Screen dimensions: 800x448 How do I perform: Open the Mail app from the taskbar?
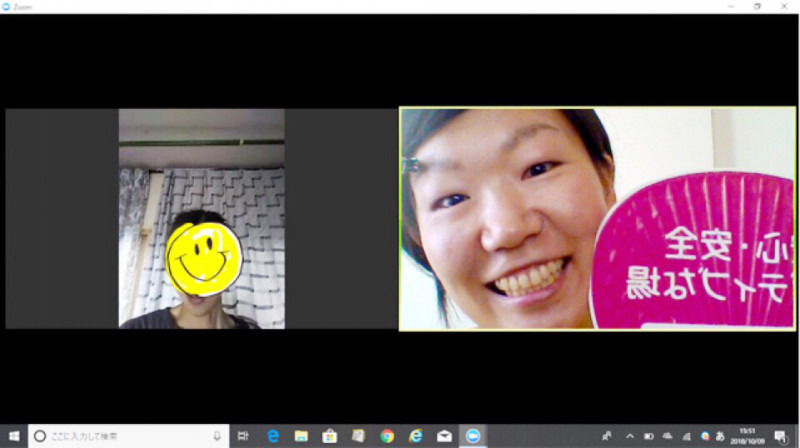pos(444,436)
